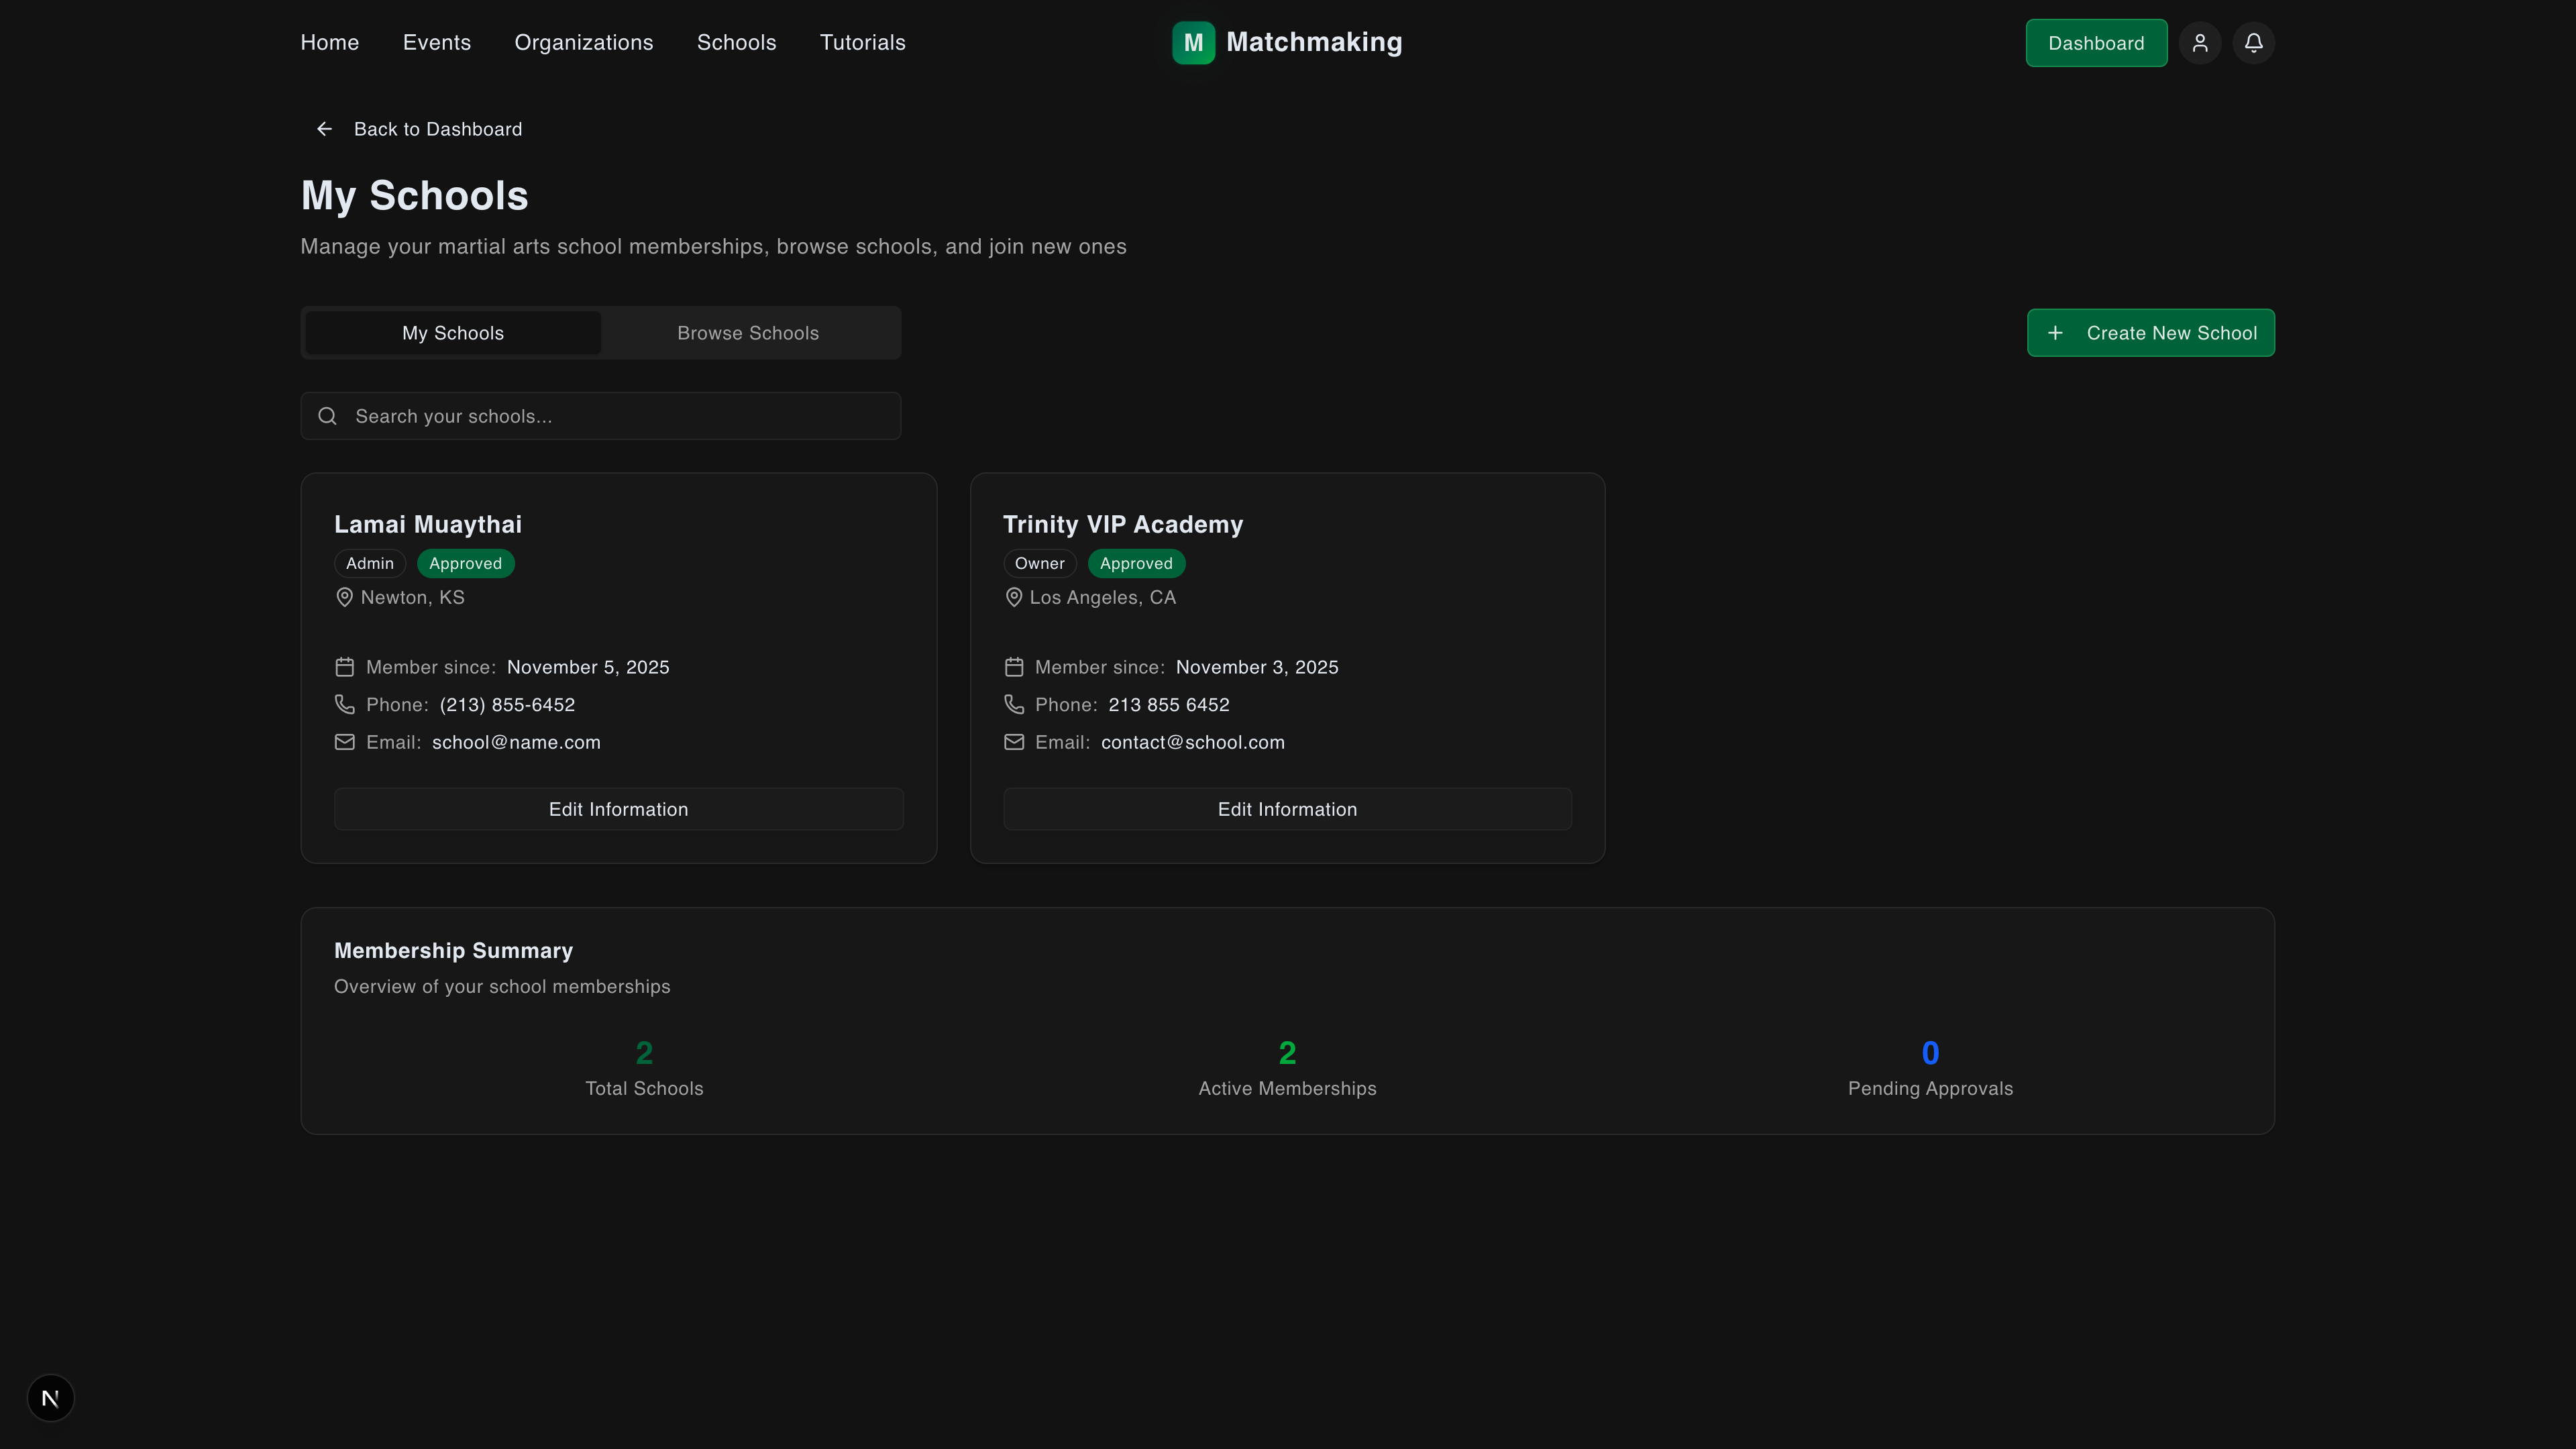Click the search magnifier icon
The height and width of the screenshot is (1449, 2576).
tap(327, 416)
